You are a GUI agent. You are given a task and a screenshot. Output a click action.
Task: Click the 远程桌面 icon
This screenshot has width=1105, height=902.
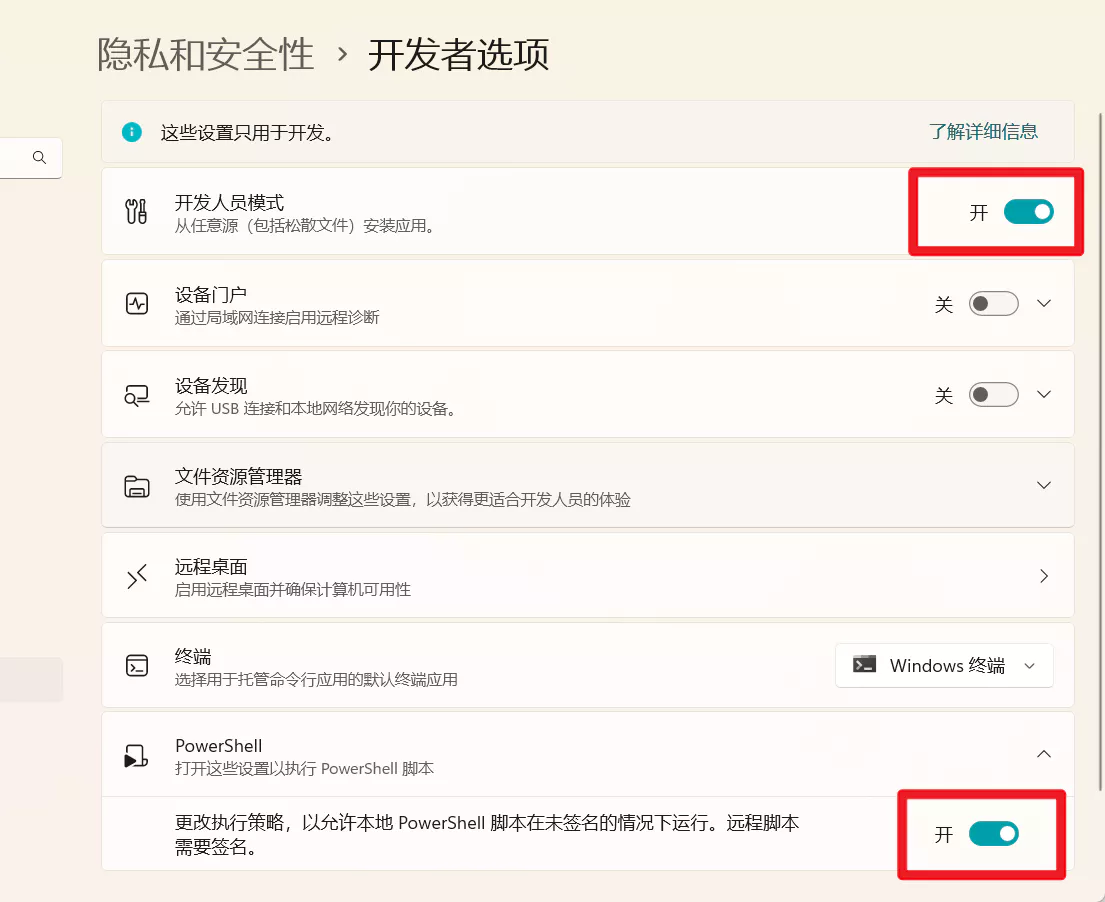(136, 576)
